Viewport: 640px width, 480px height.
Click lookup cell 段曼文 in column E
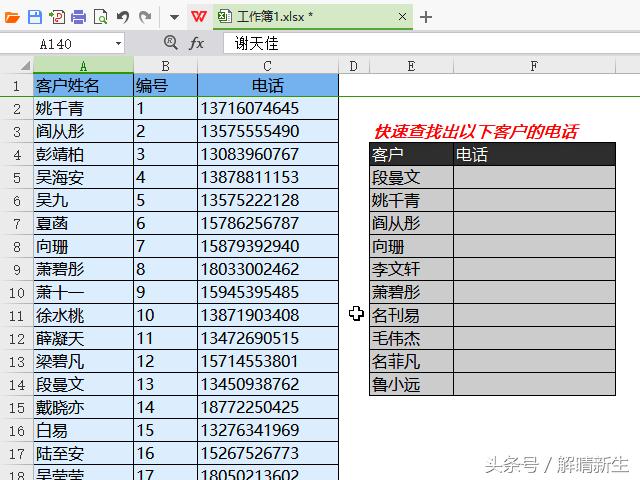411,177
